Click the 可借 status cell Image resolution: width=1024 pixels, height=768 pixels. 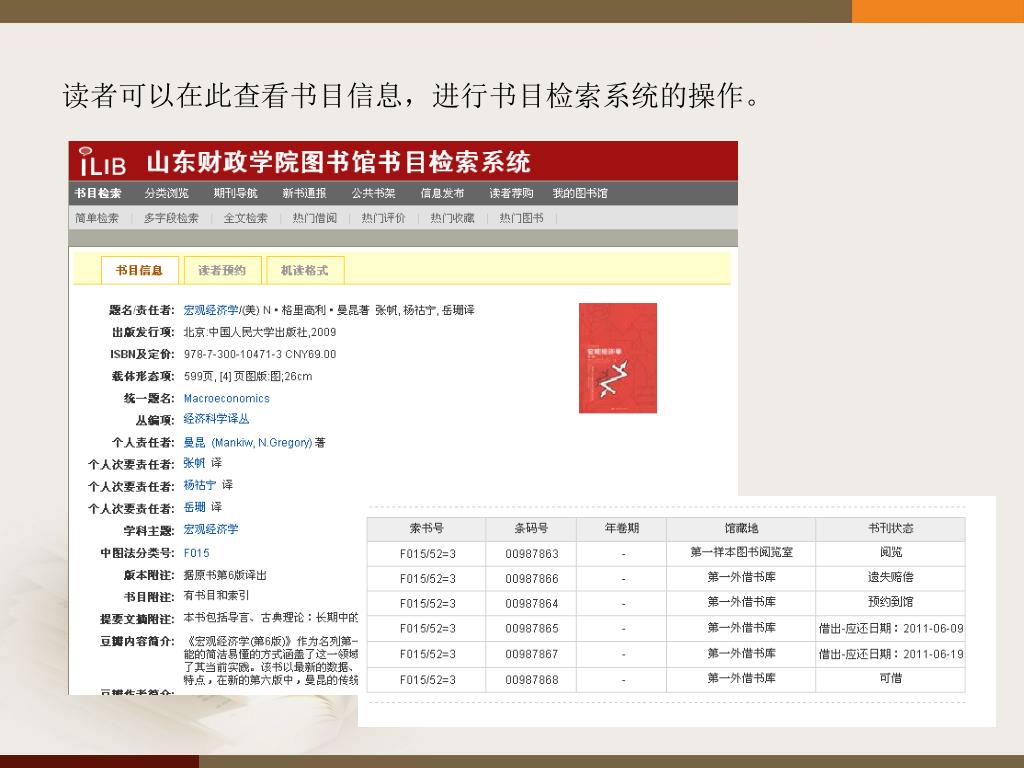[890, 679]
